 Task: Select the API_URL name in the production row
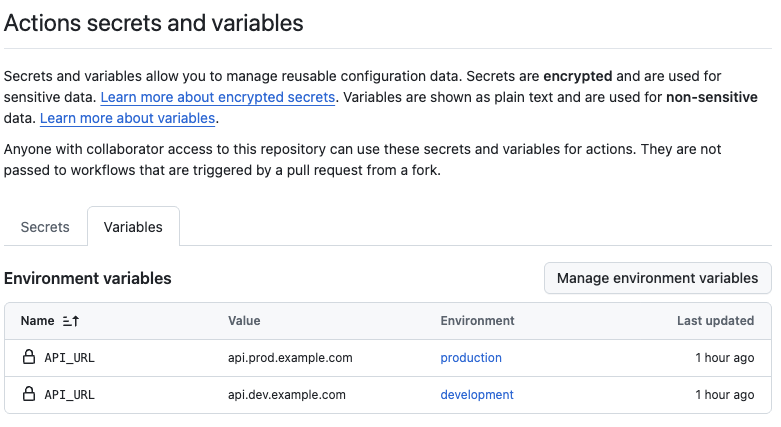point(69,358)
